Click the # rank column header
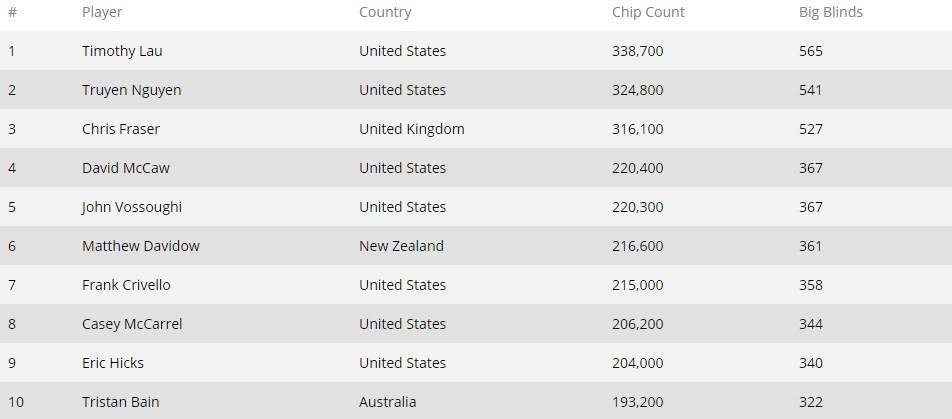 point(12,13)
